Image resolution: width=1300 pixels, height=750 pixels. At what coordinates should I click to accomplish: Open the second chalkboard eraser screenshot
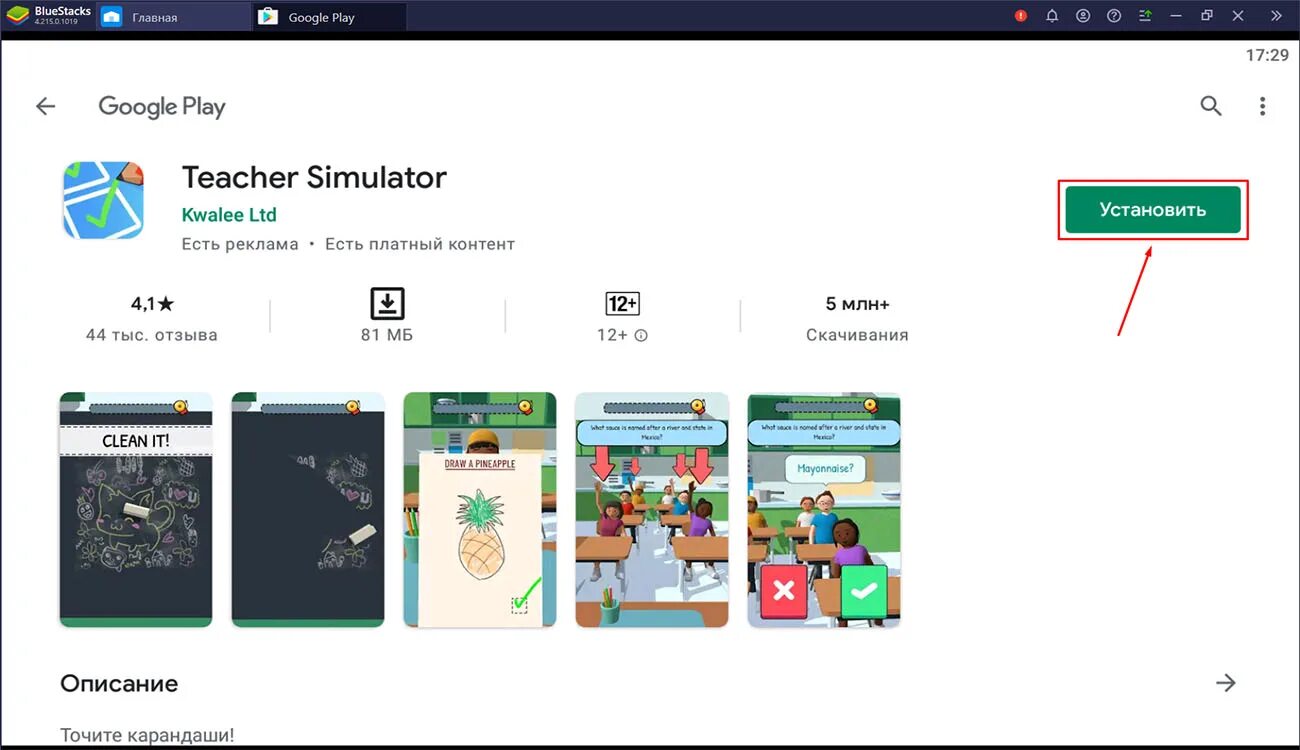[308, 510]
